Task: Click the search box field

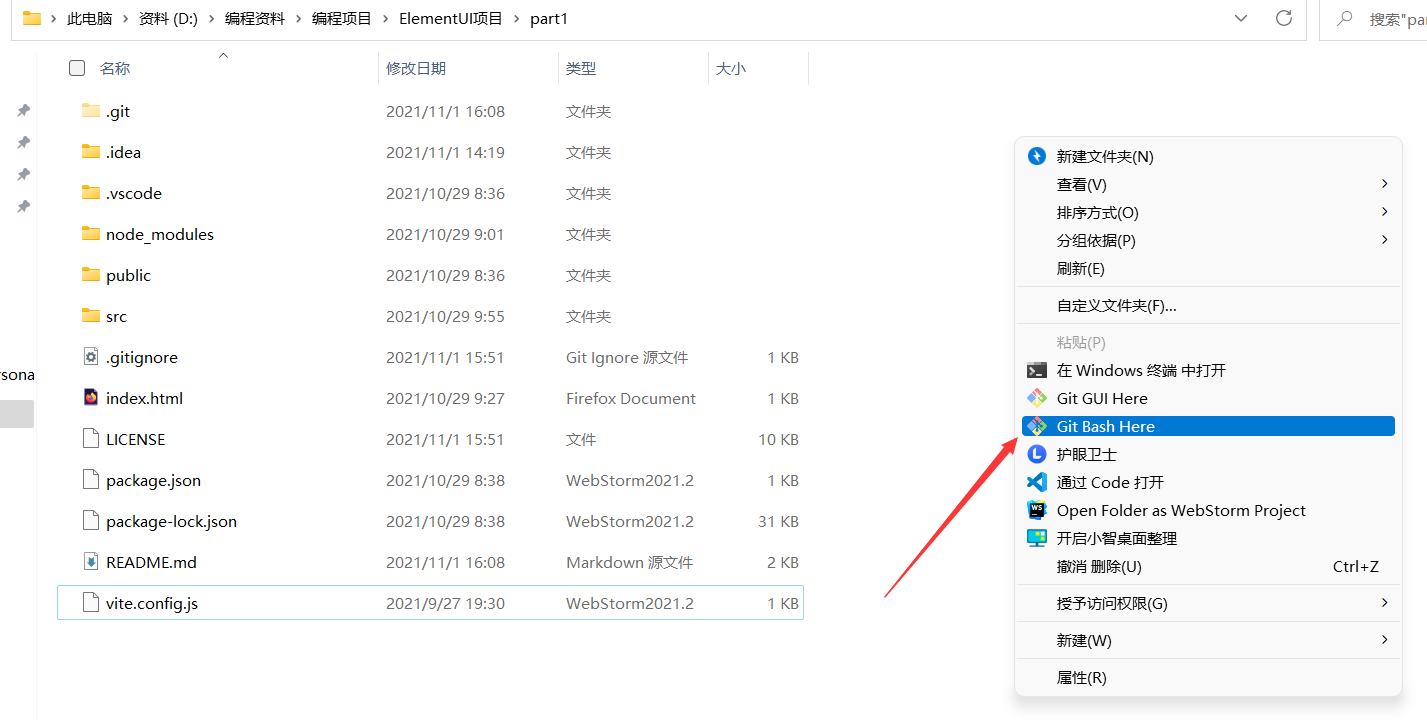Action: [x=1374, y=19]
